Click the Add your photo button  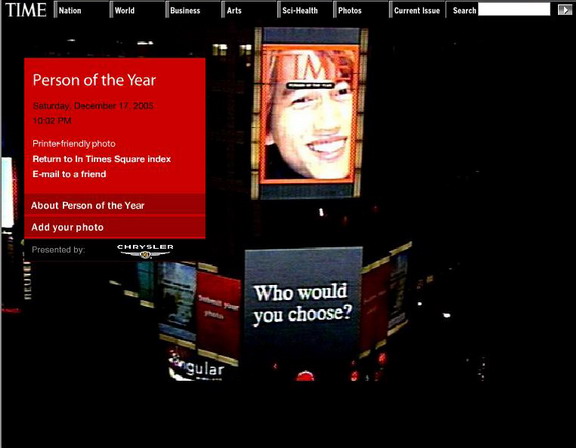115,227
